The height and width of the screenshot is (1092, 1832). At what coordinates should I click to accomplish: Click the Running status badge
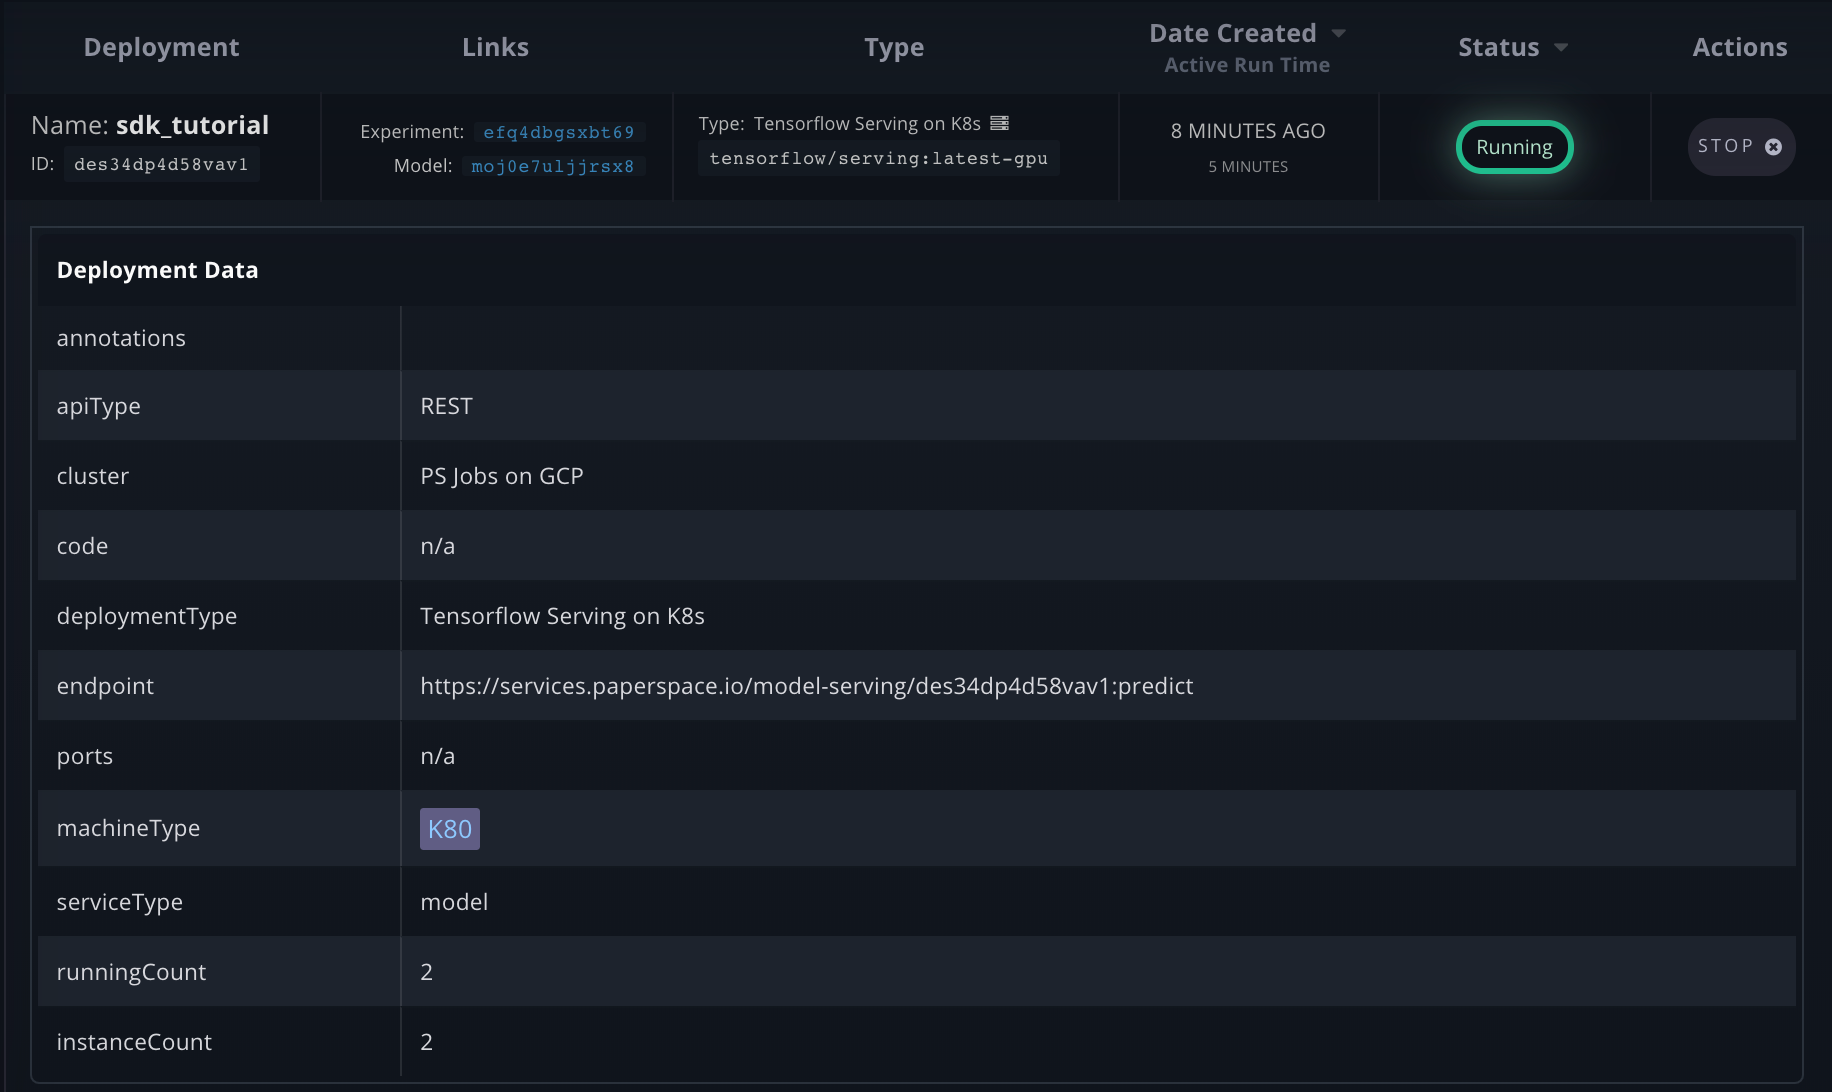point(1514,147)
